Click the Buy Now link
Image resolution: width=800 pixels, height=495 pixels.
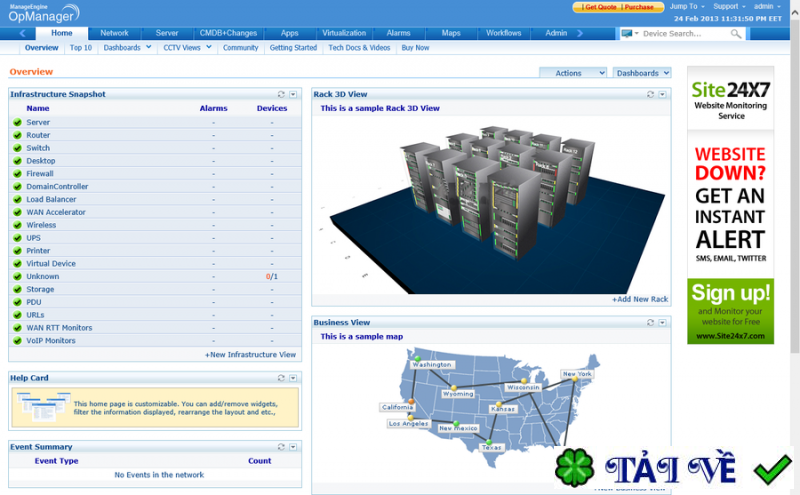[x=415, y=47]
